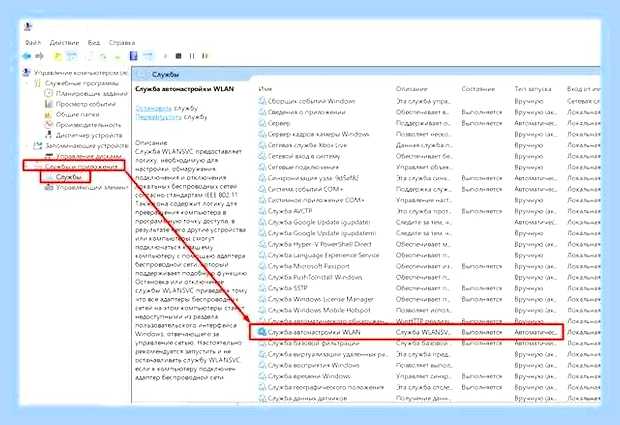Select Управление компьютером root tree node
This screenshot has height=425, width=620.
[x=80, y=73]
